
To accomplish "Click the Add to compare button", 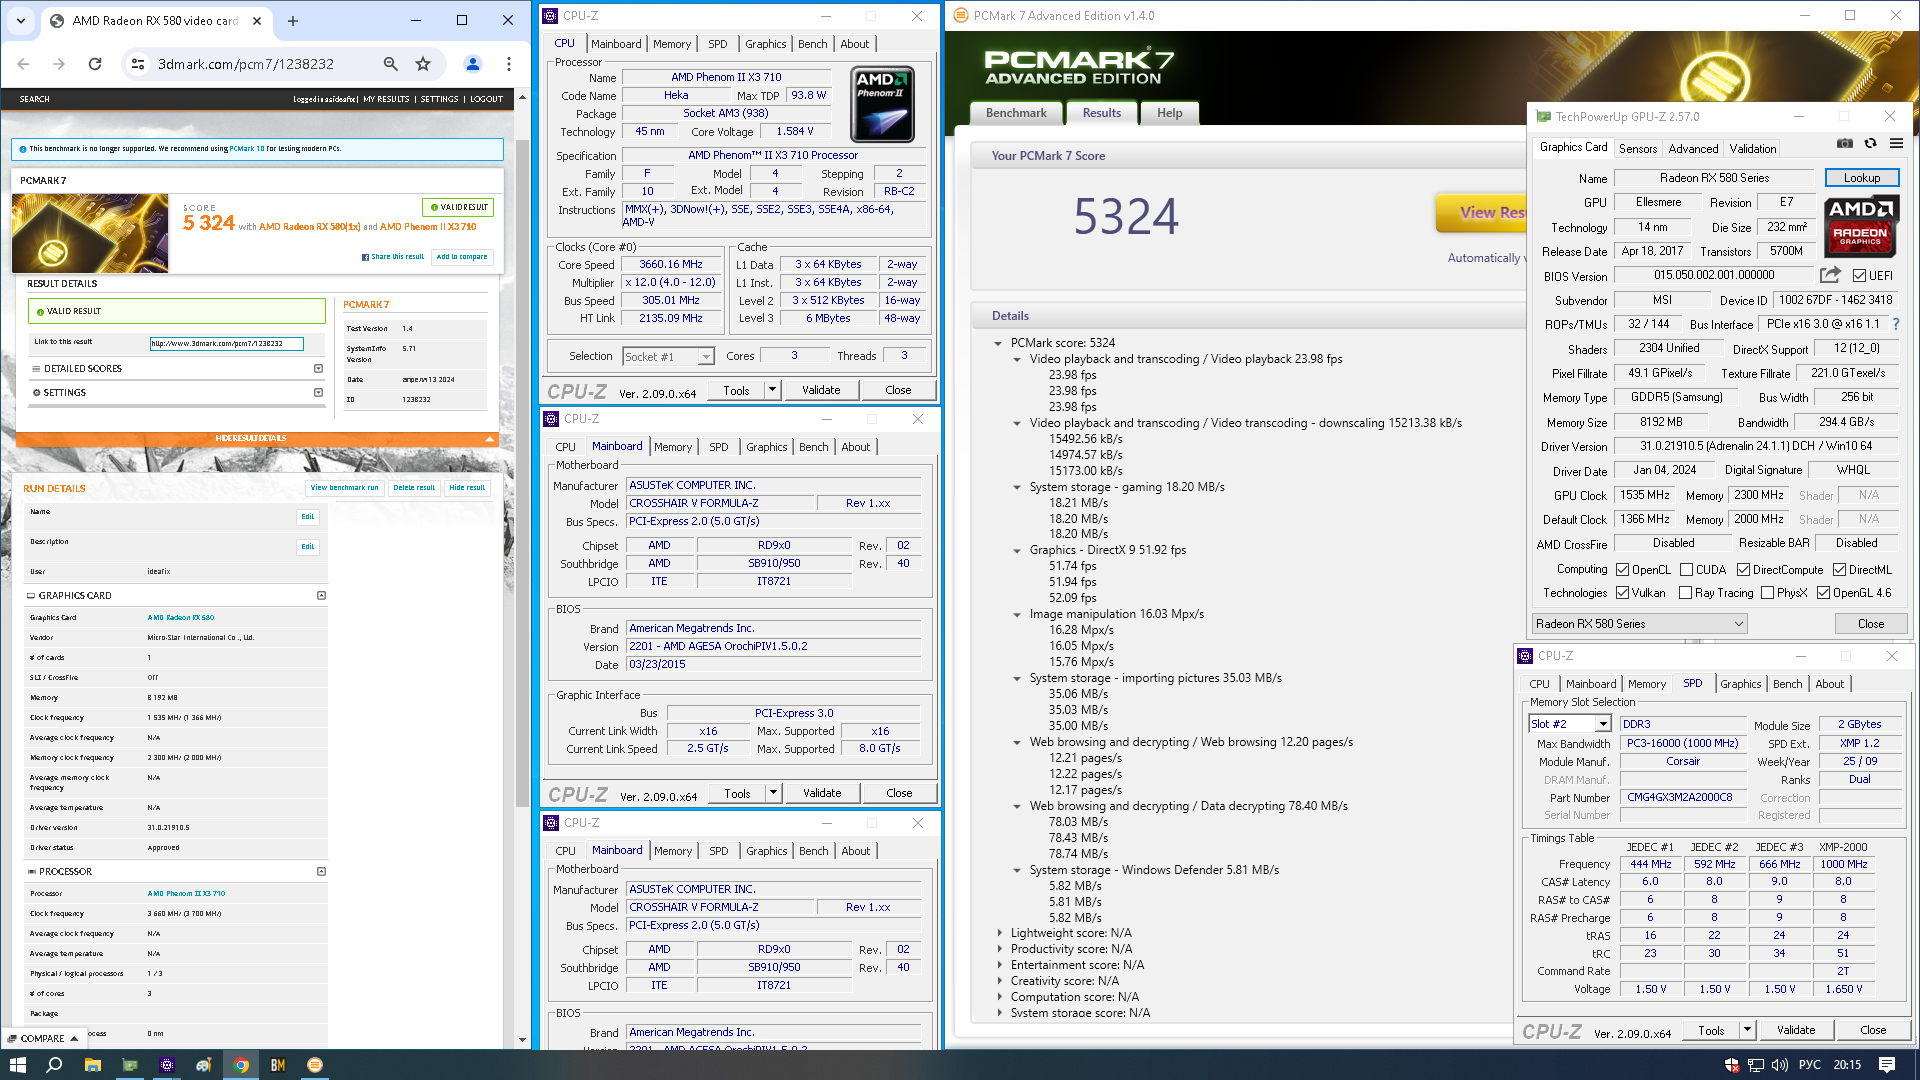I will [462, 257].
